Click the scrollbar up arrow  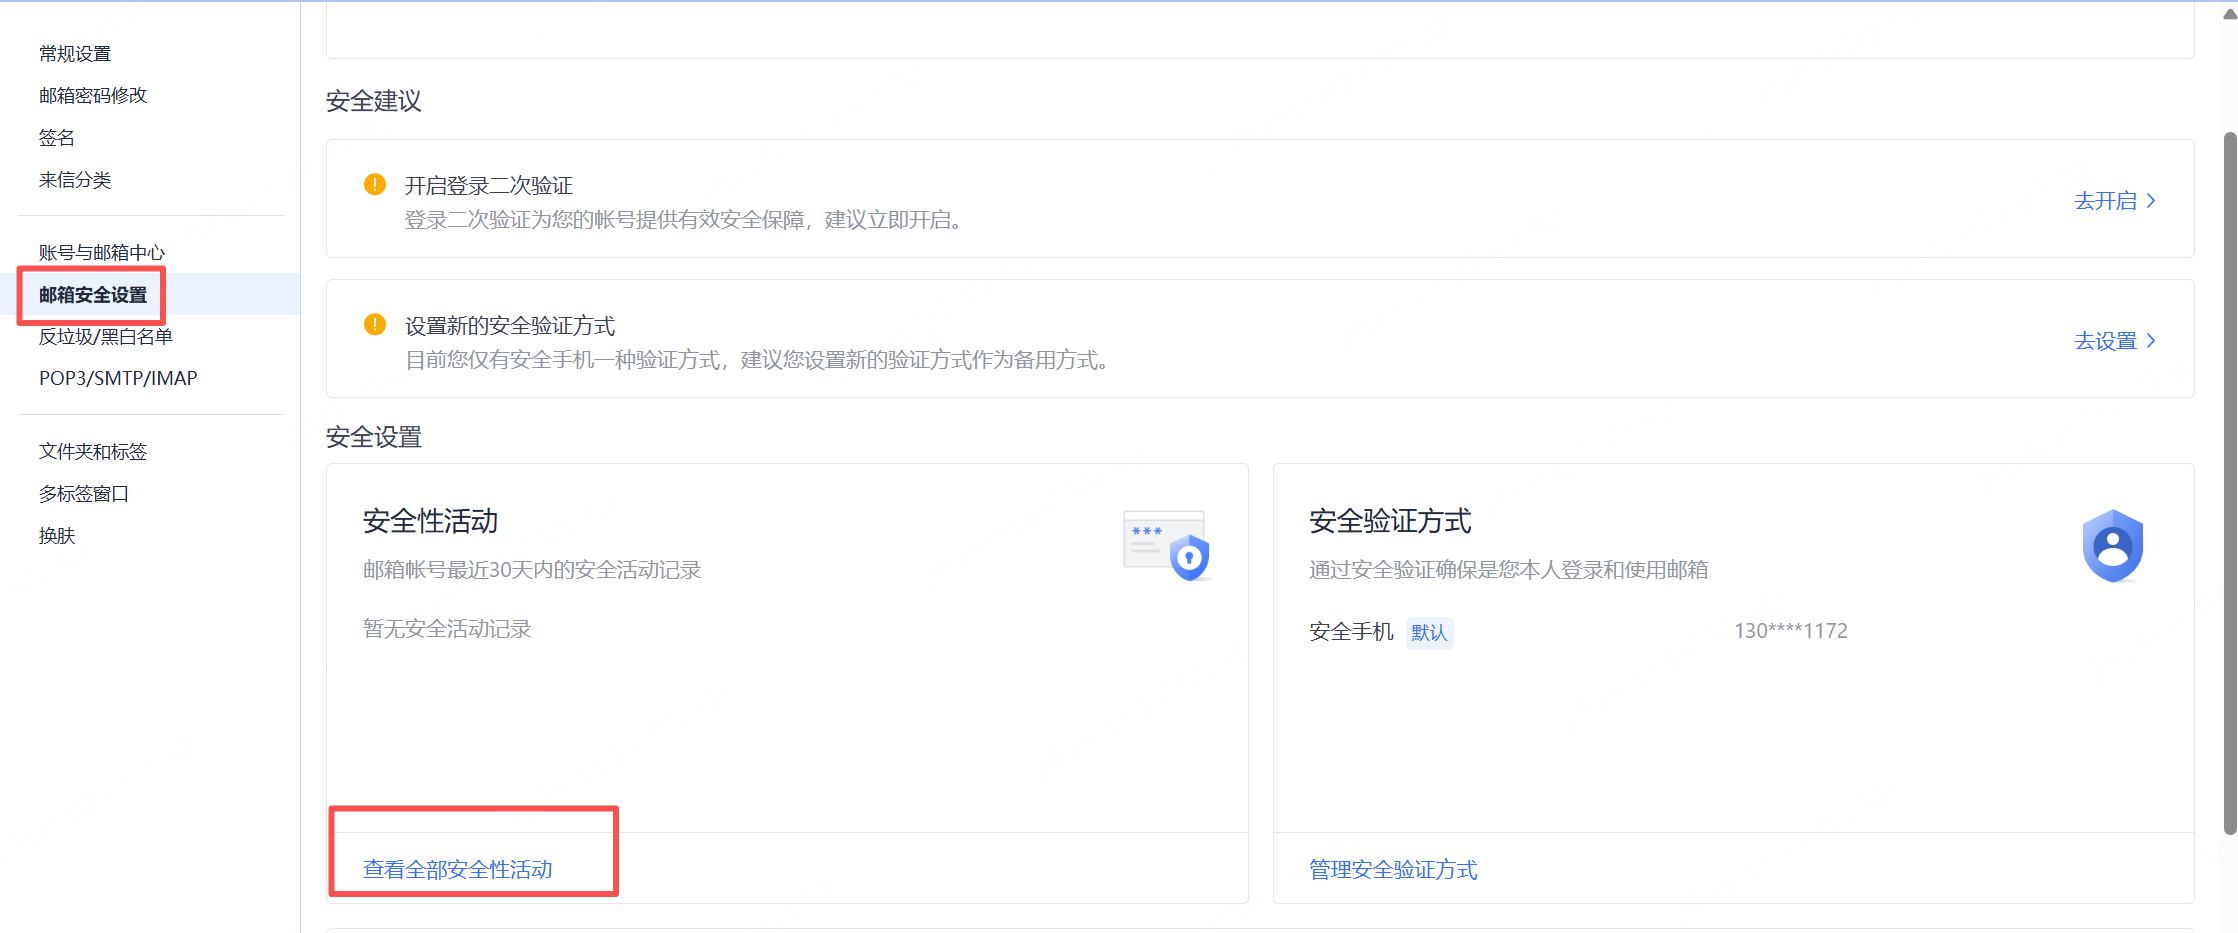(2229, 14)
